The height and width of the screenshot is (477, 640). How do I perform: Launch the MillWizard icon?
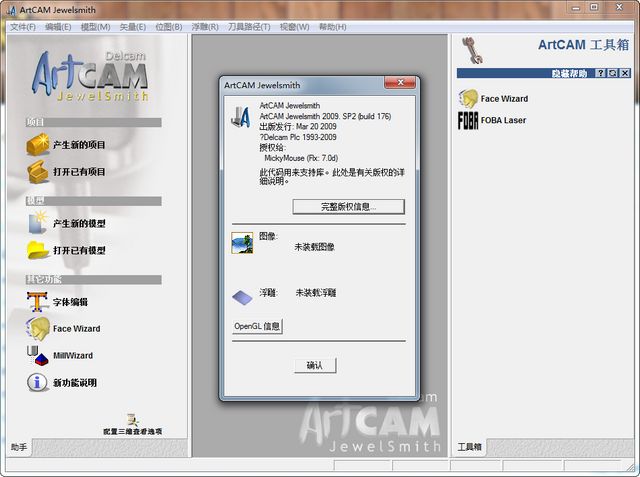pyautogui.click(x=38, y=355)
